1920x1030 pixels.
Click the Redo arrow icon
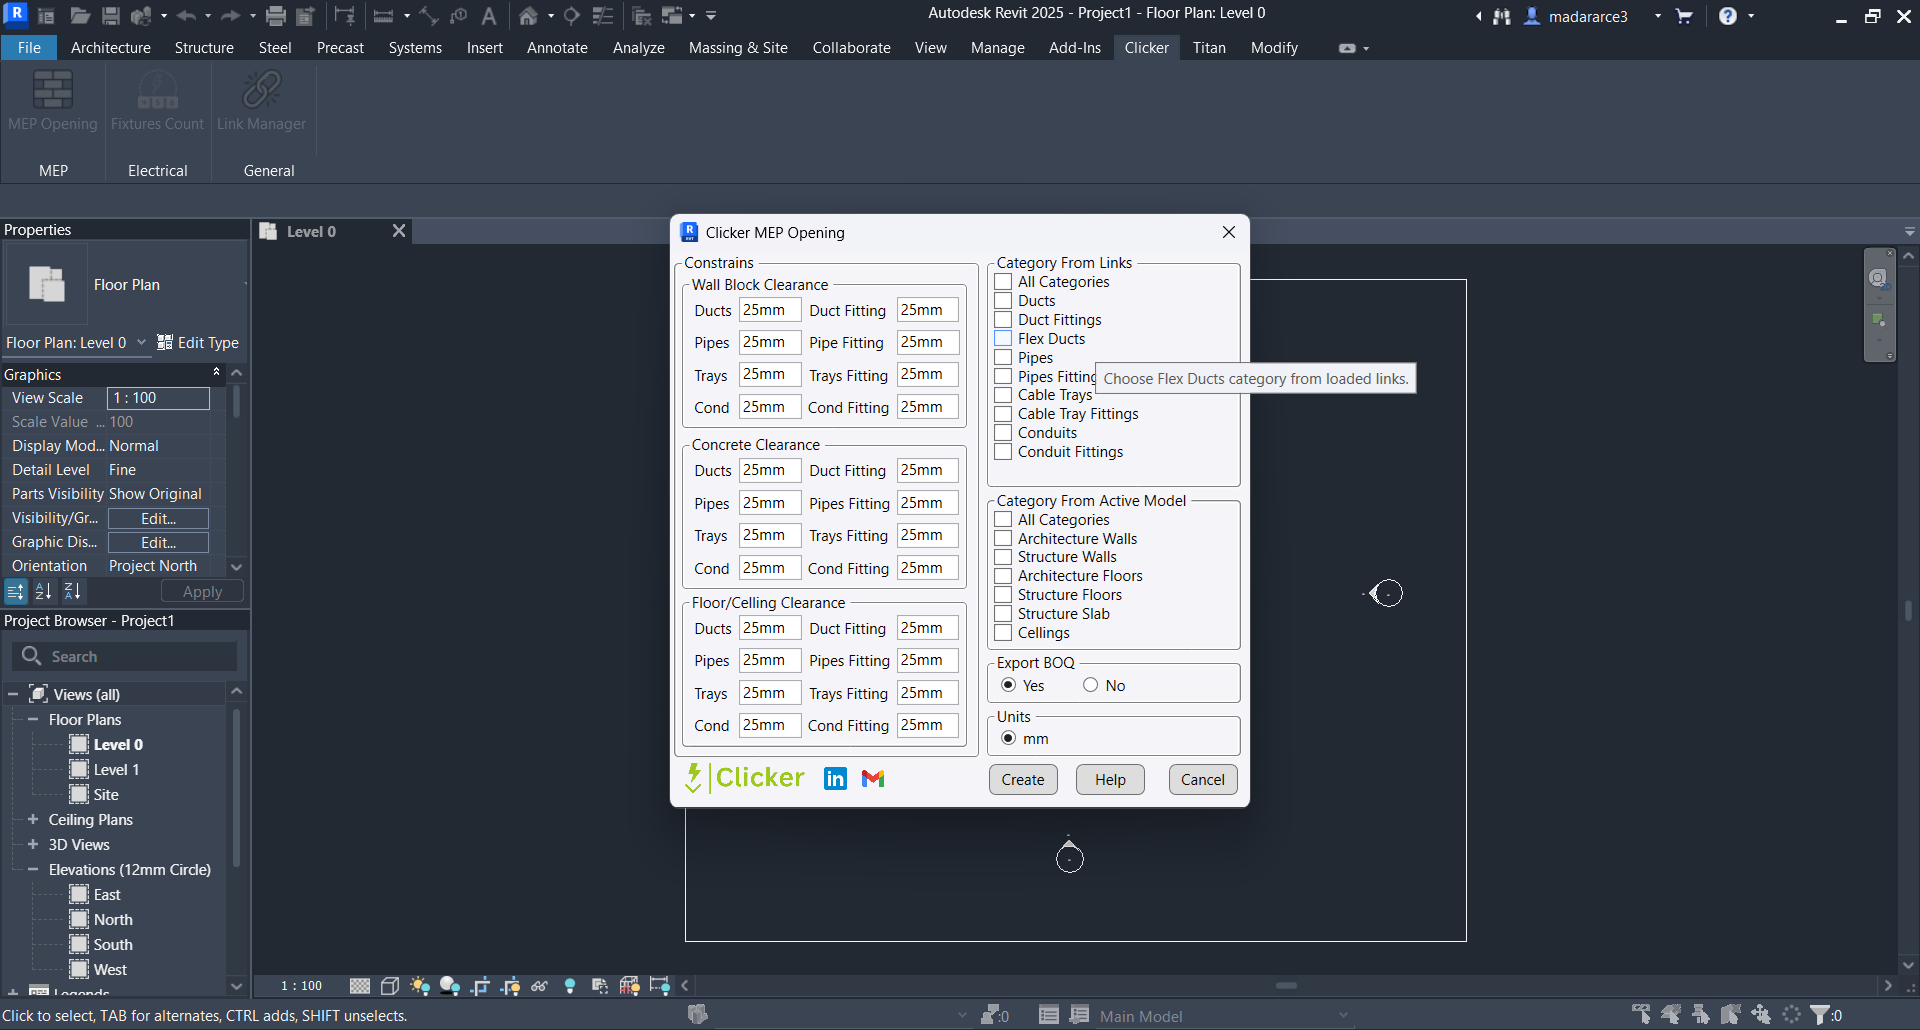coord(230,16)
